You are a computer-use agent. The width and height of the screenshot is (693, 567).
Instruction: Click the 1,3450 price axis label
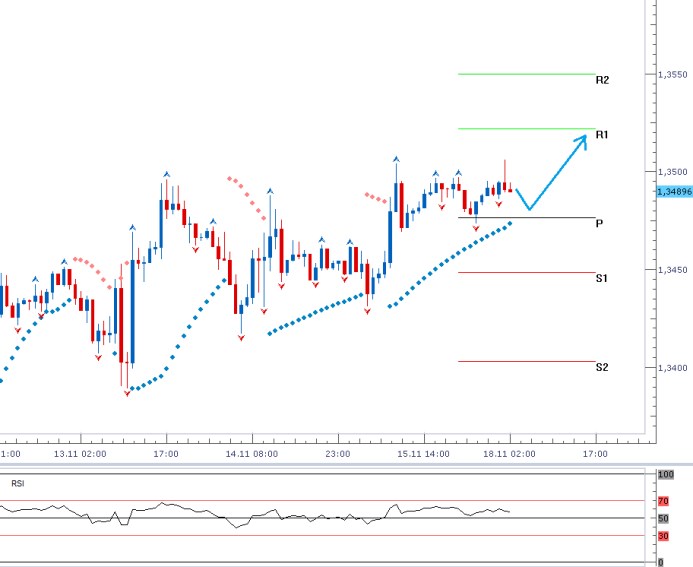click(x=673, y=270)
